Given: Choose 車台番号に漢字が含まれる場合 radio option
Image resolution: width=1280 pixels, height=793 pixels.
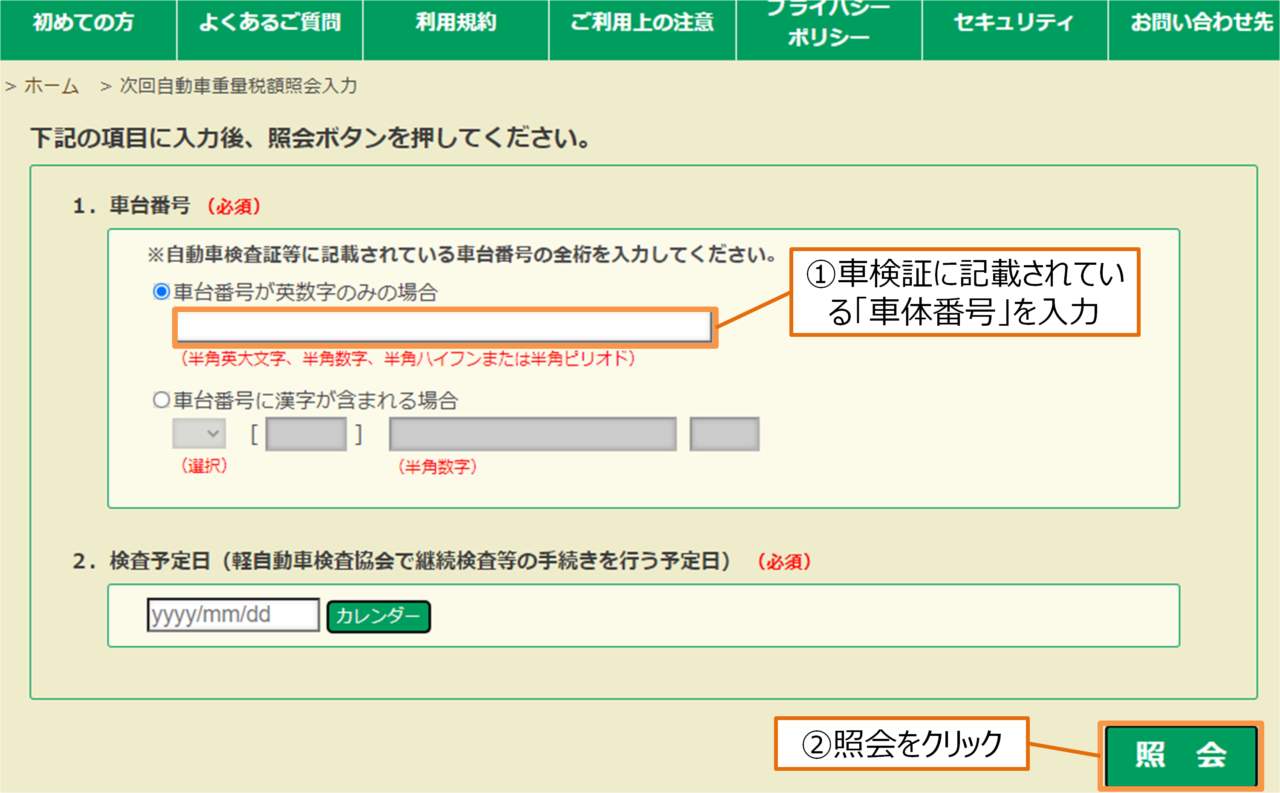Looking at the screenshot, I should (x=161, y=401).
